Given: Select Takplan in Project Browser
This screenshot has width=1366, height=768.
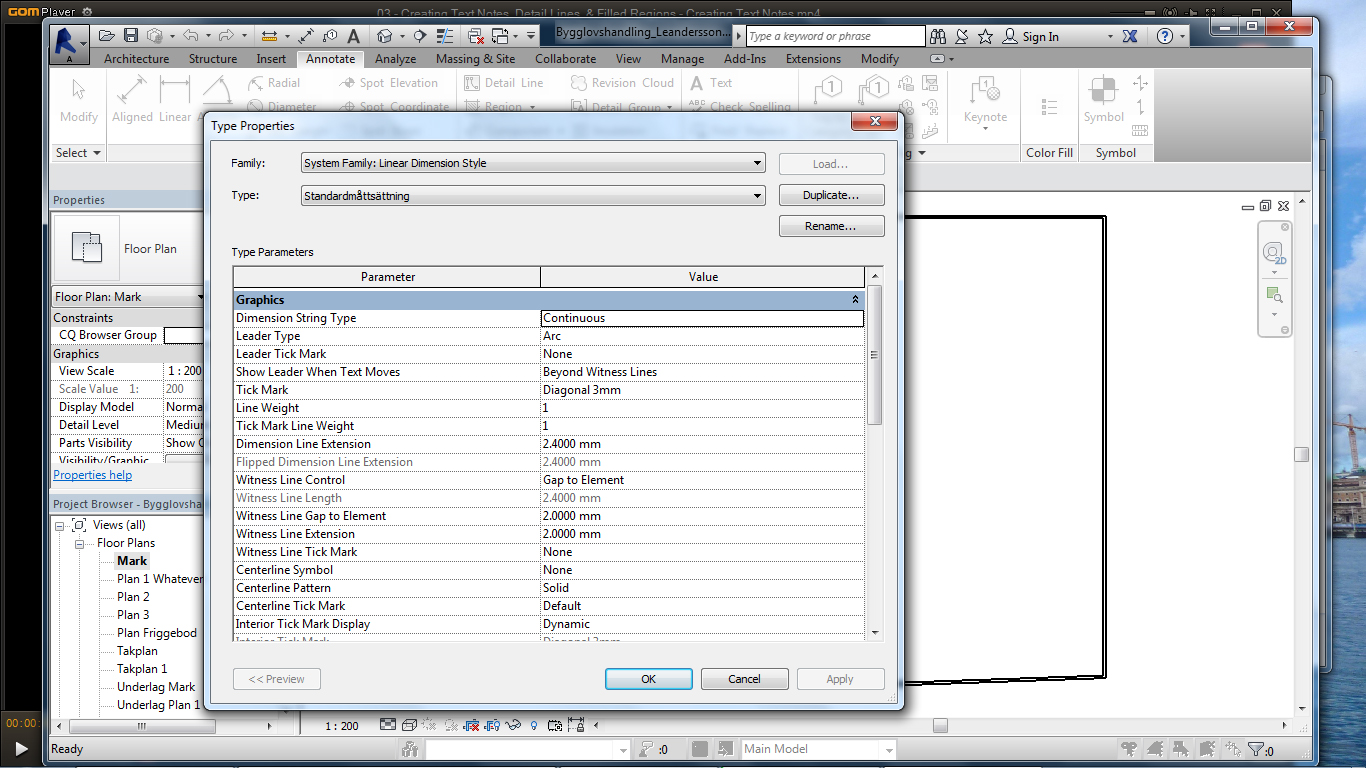Looking at the screenshot, I should click(x=137, y=651).
